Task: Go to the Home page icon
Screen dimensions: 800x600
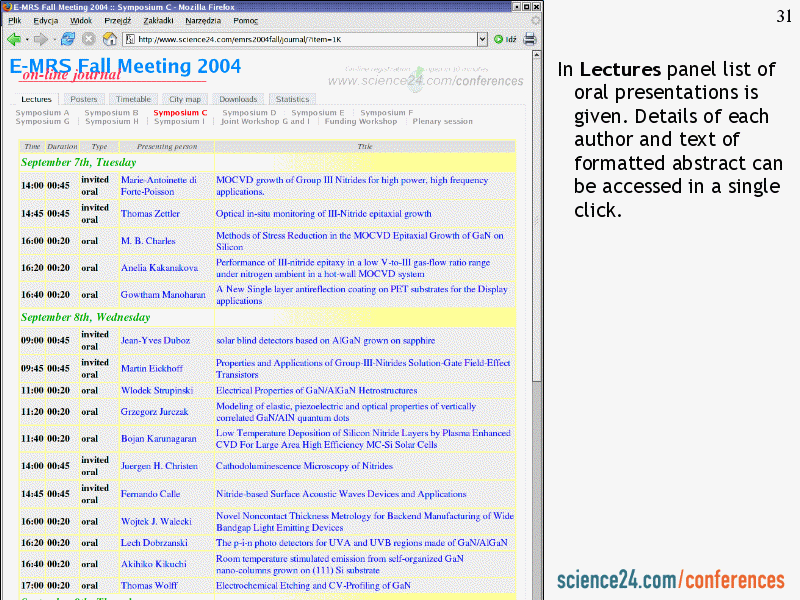Action: point(108,39)
